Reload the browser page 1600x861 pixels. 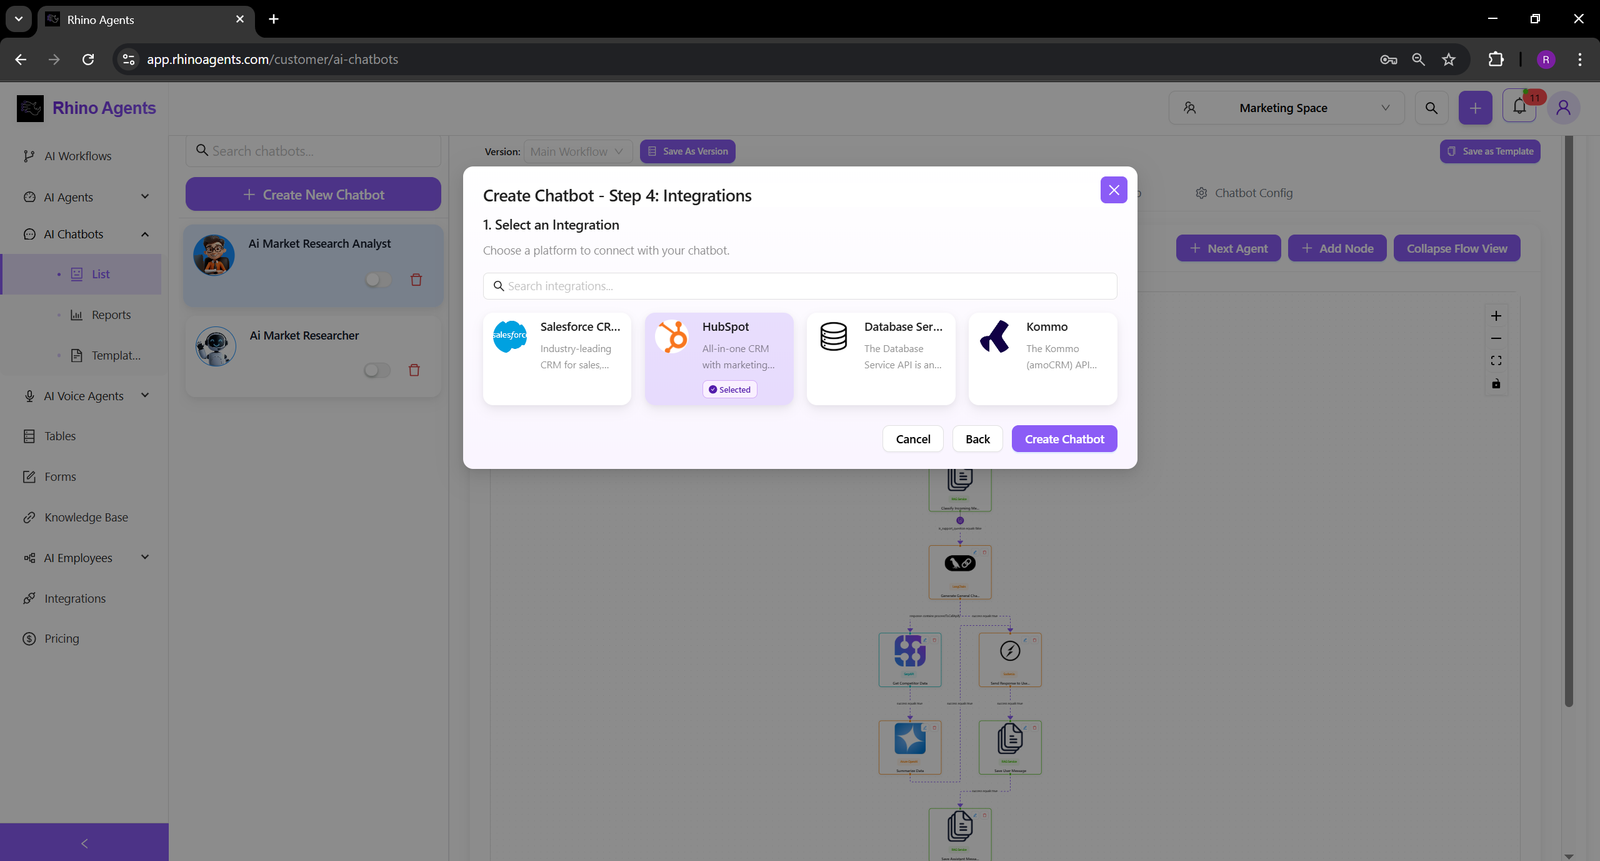[88, 59]
